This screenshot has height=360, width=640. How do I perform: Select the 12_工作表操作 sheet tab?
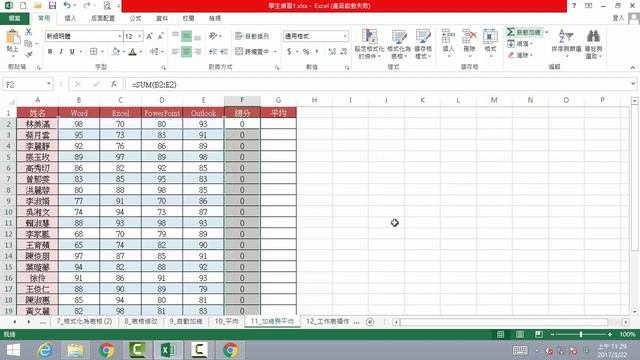(x=327, y=321)
